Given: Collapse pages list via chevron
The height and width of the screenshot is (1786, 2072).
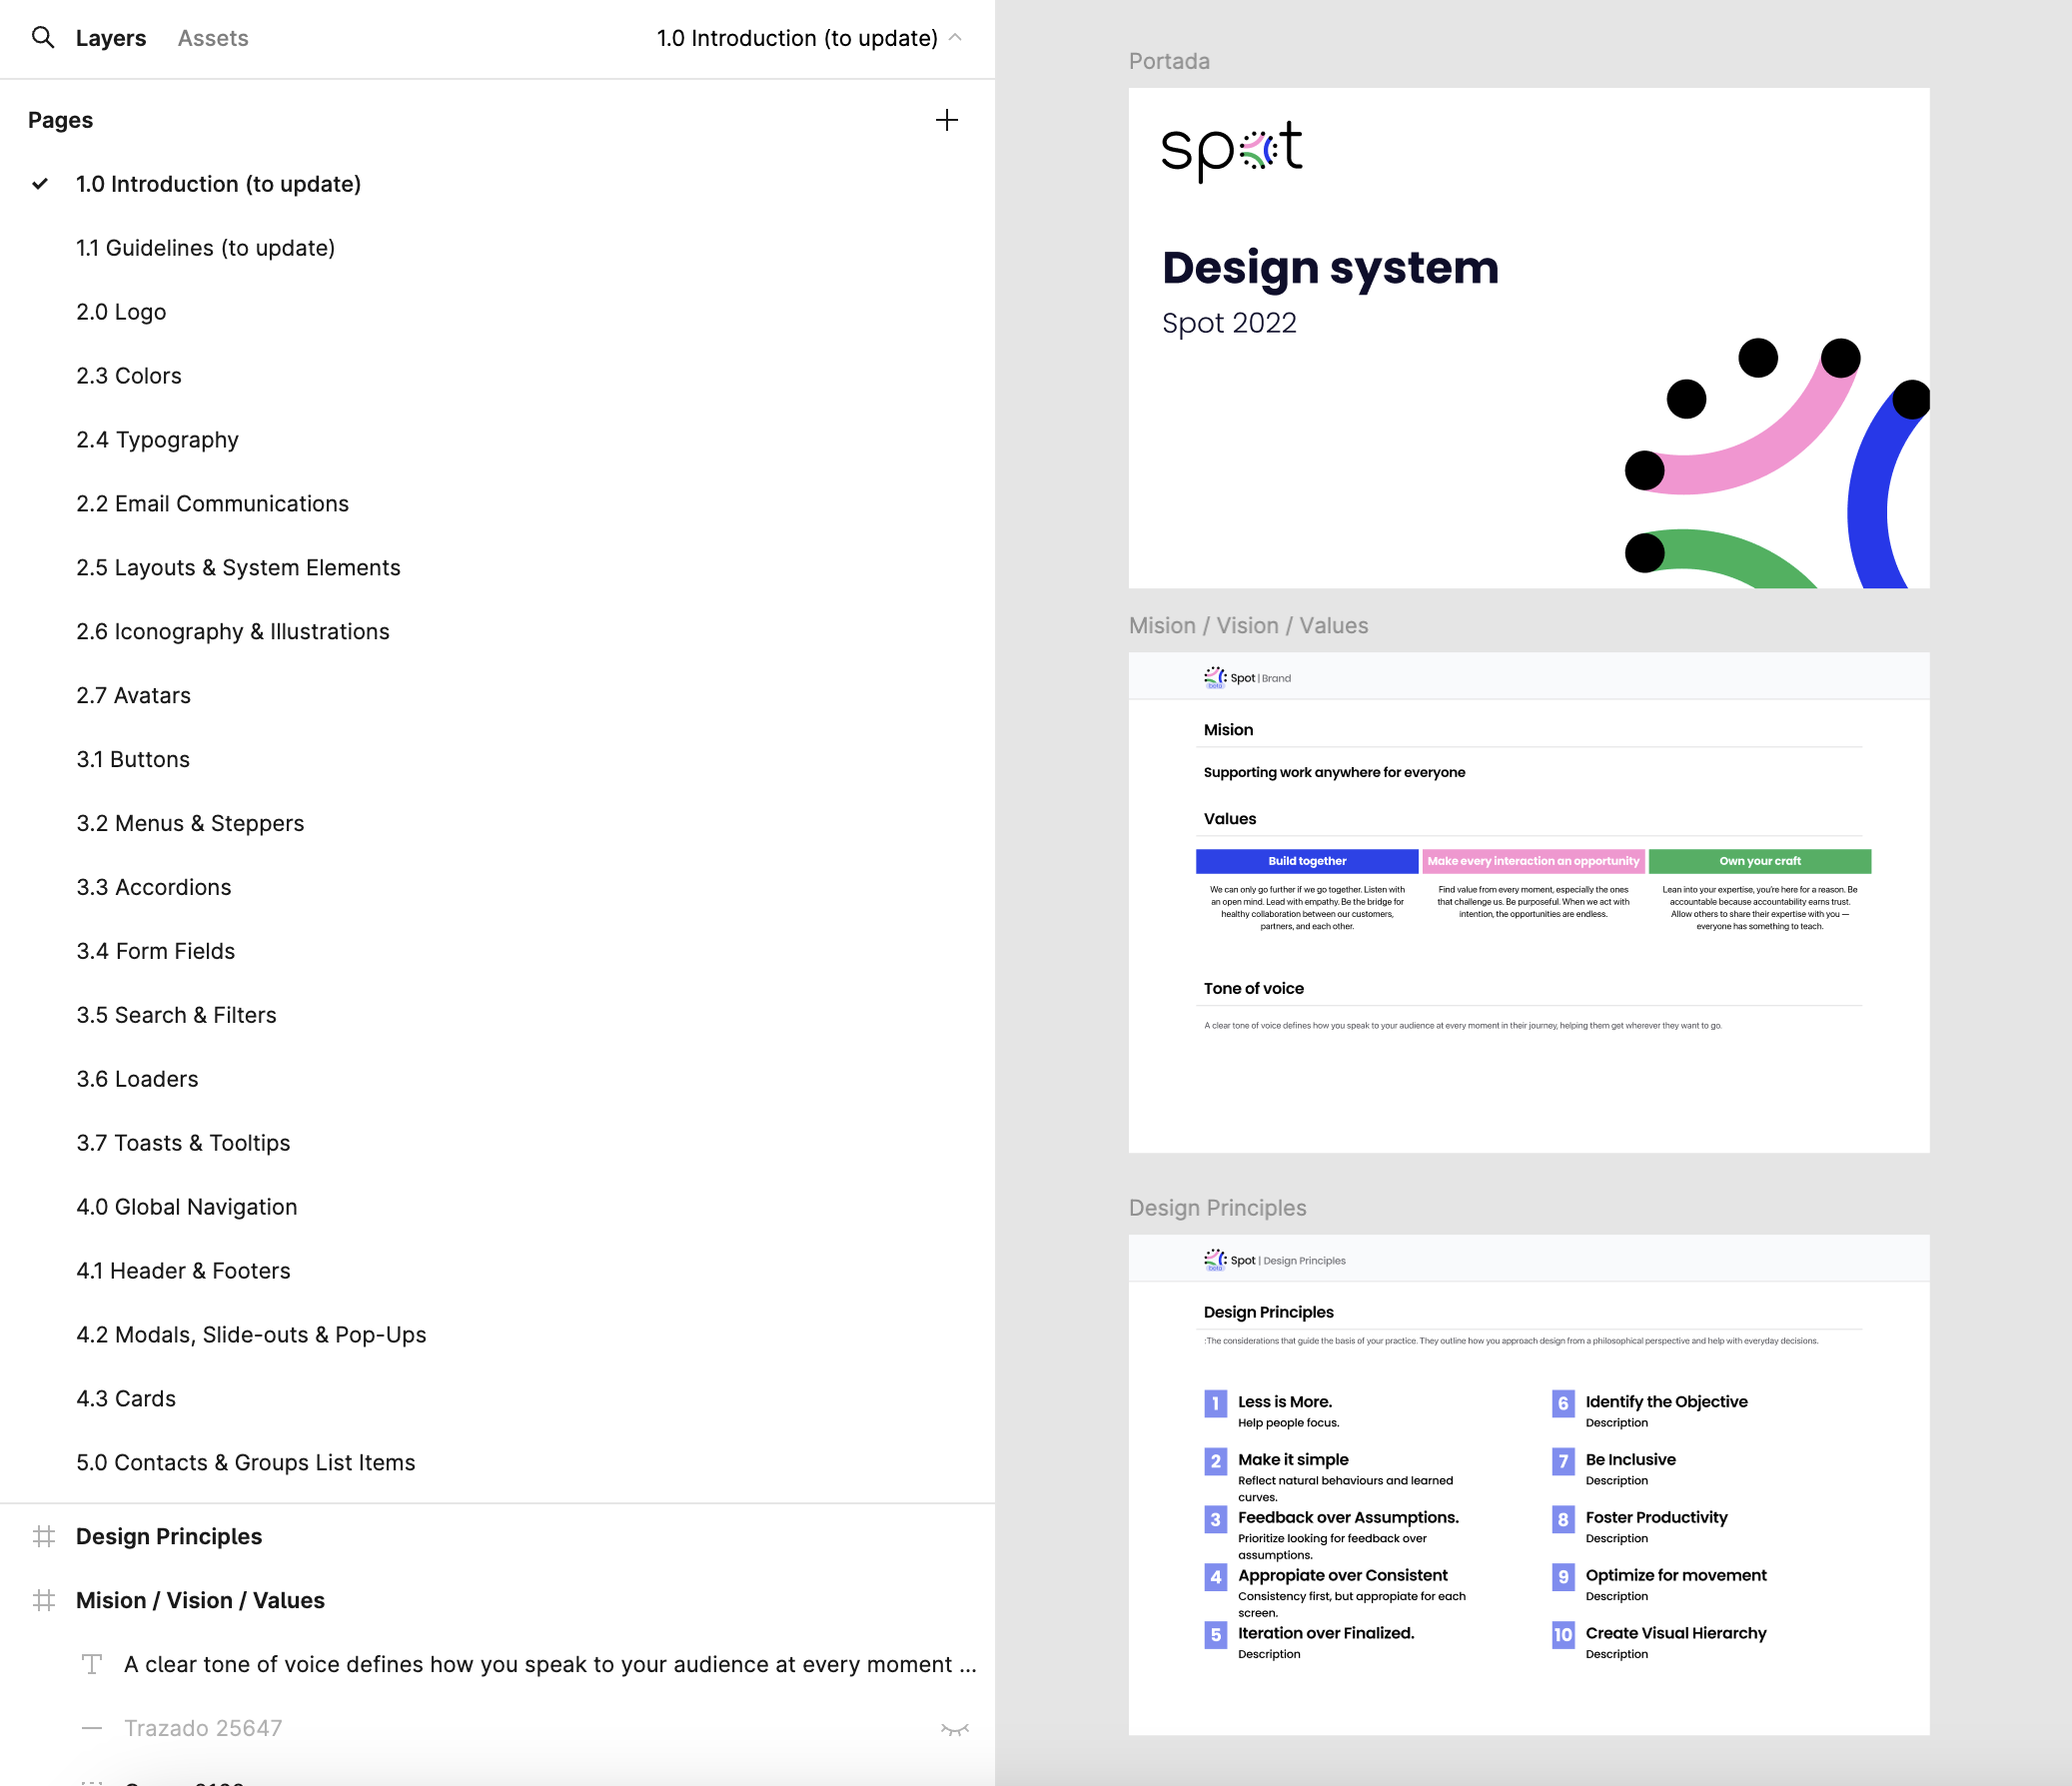Looking at the screenshot, I should (955, 38).
